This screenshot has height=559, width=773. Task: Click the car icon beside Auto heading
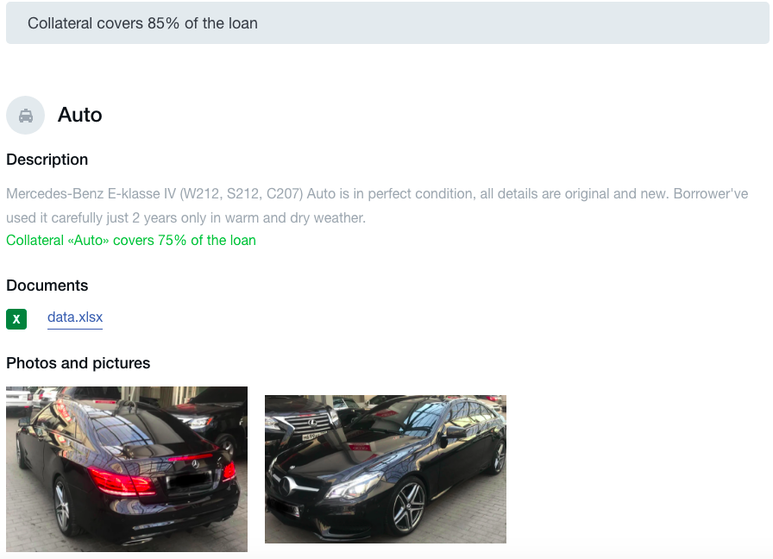pos(26,115)
